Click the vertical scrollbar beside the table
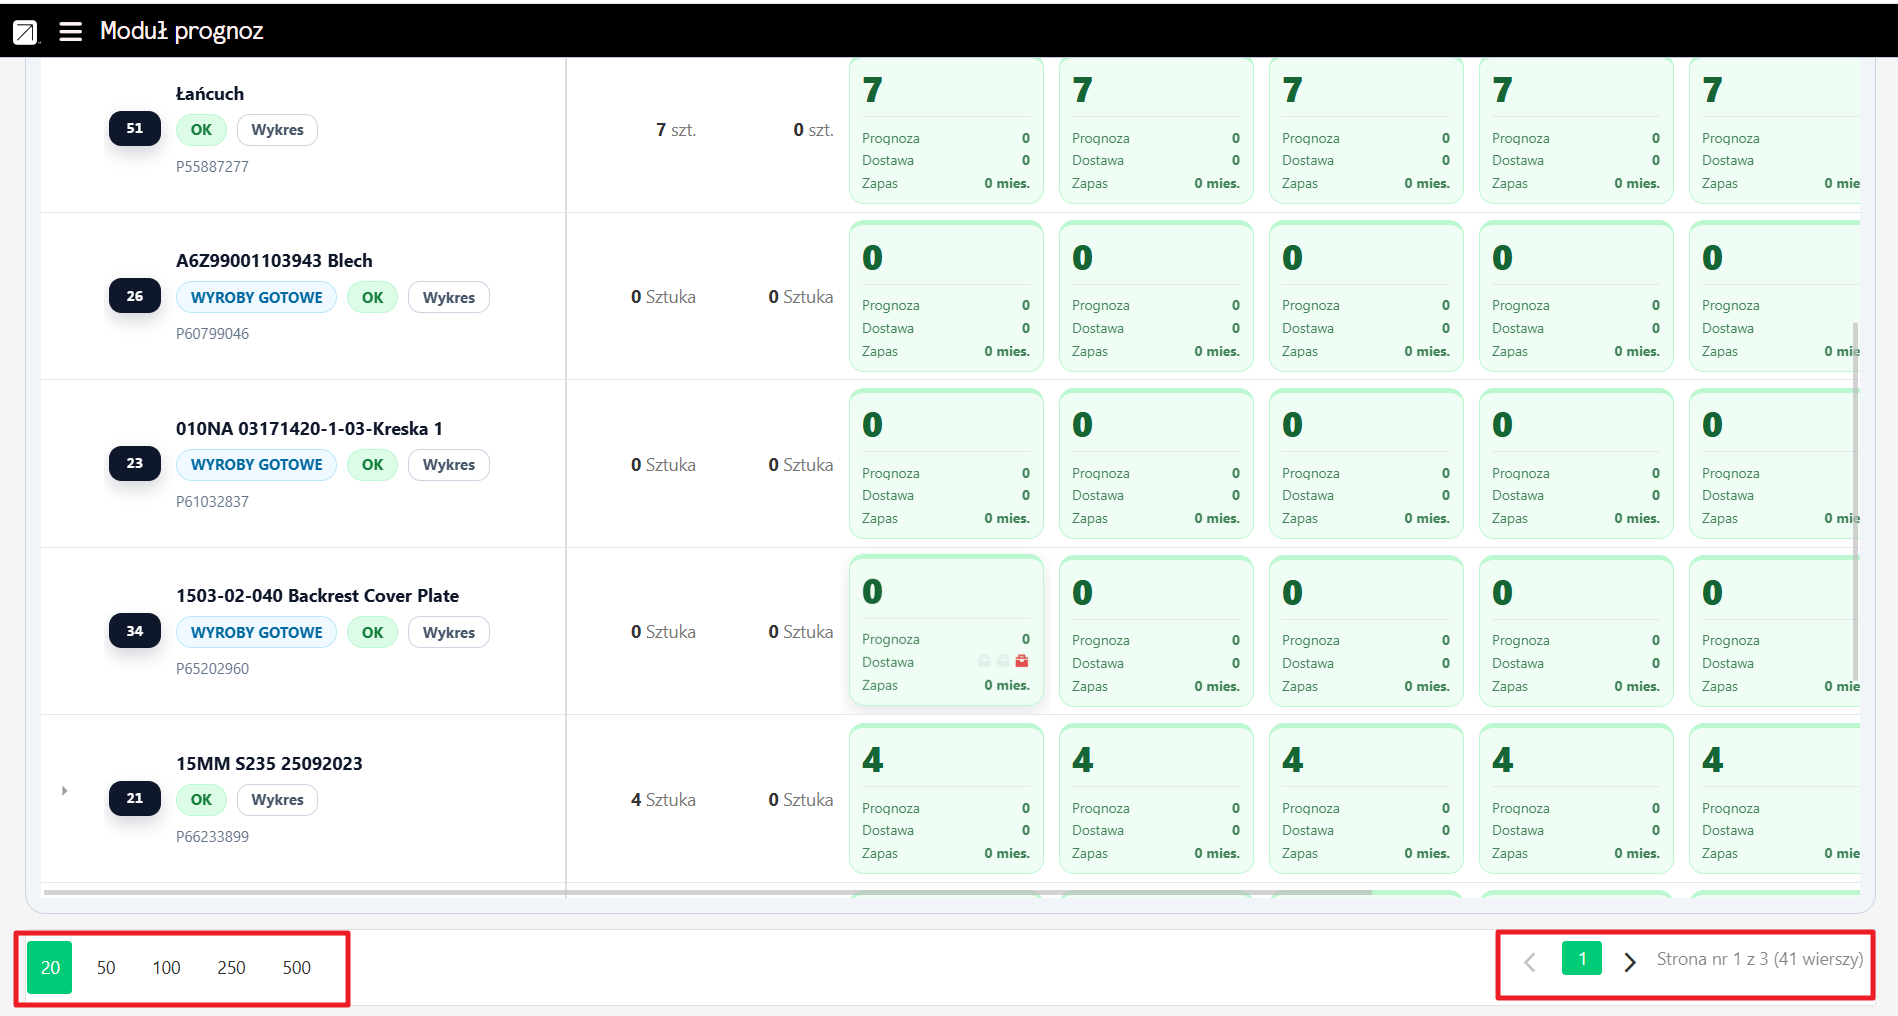The image size is (1898, 1016). (1856, 500)
